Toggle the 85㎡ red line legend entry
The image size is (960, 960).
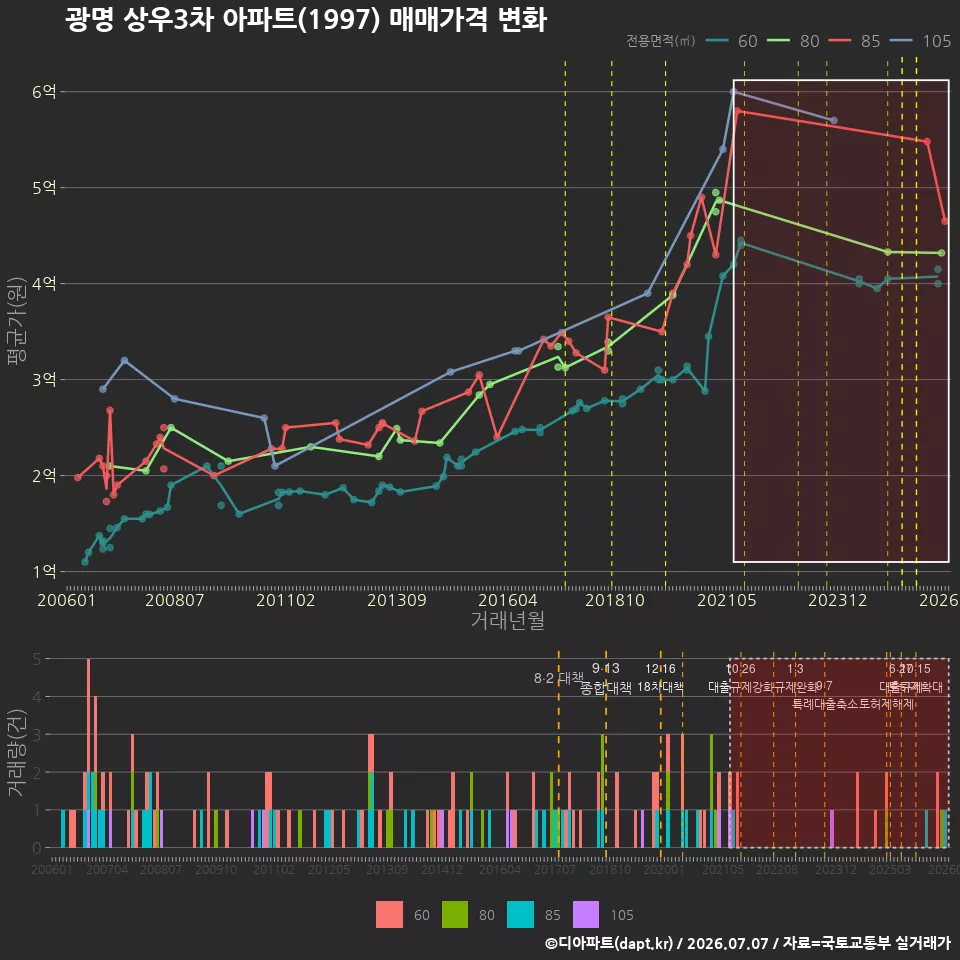click(854, 41)
